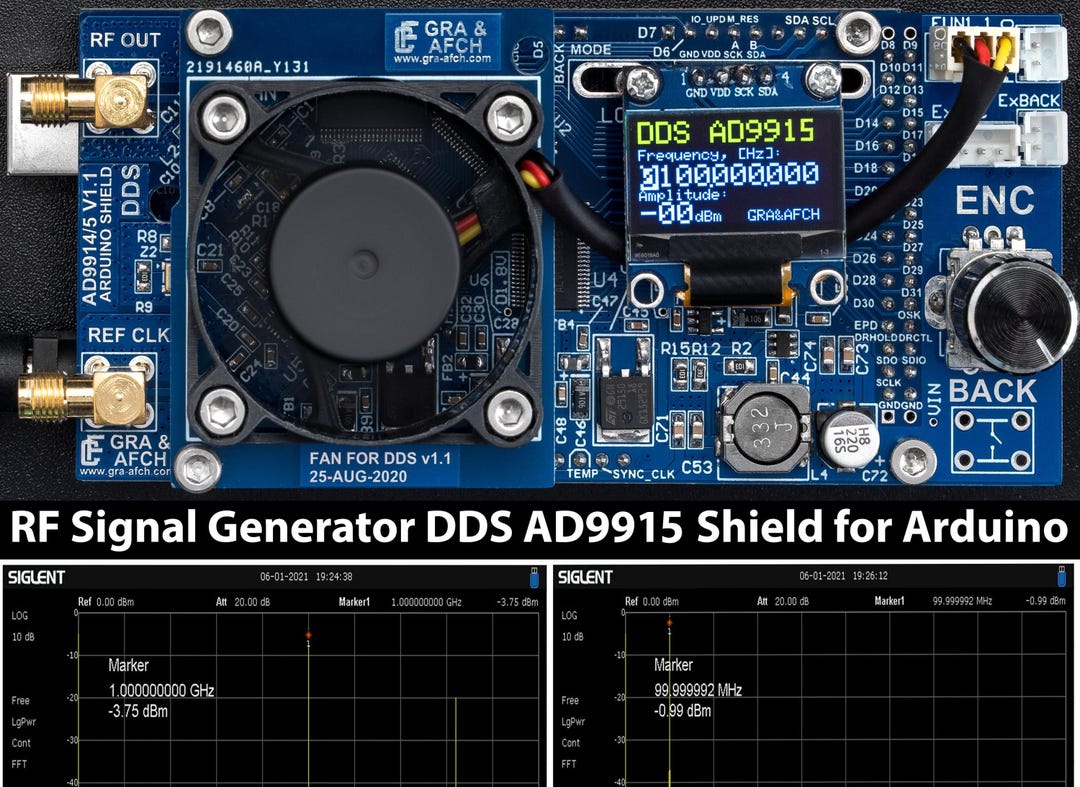
Task: Click the "DDS AD9915" heading on the OLED
Action: point(726,131)
